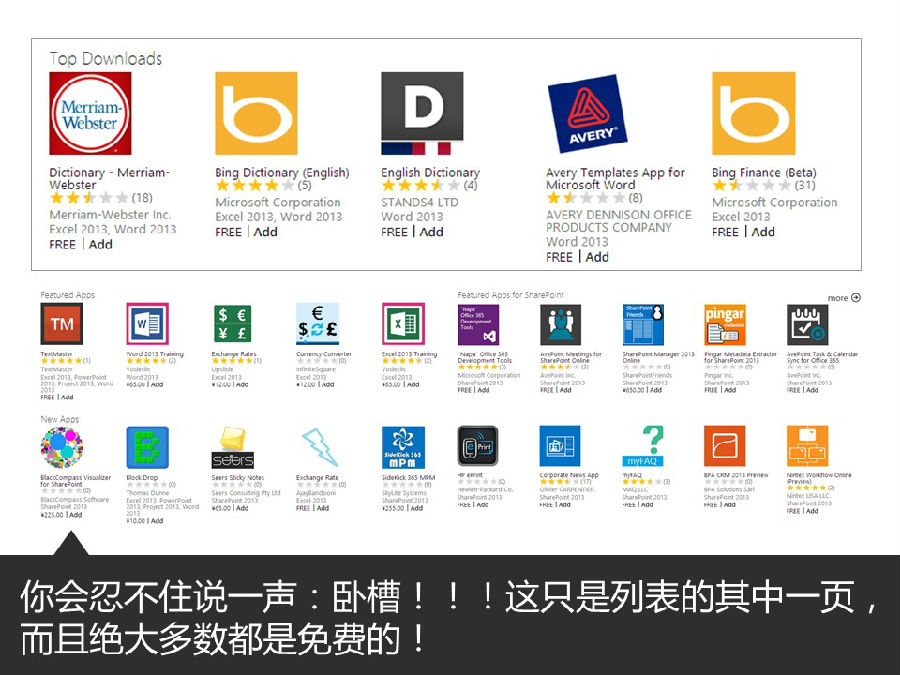Click the star rating of Dictionary - Merriam-Webster
This screenshot has width=900, height=675.
[x=89, y=198]
